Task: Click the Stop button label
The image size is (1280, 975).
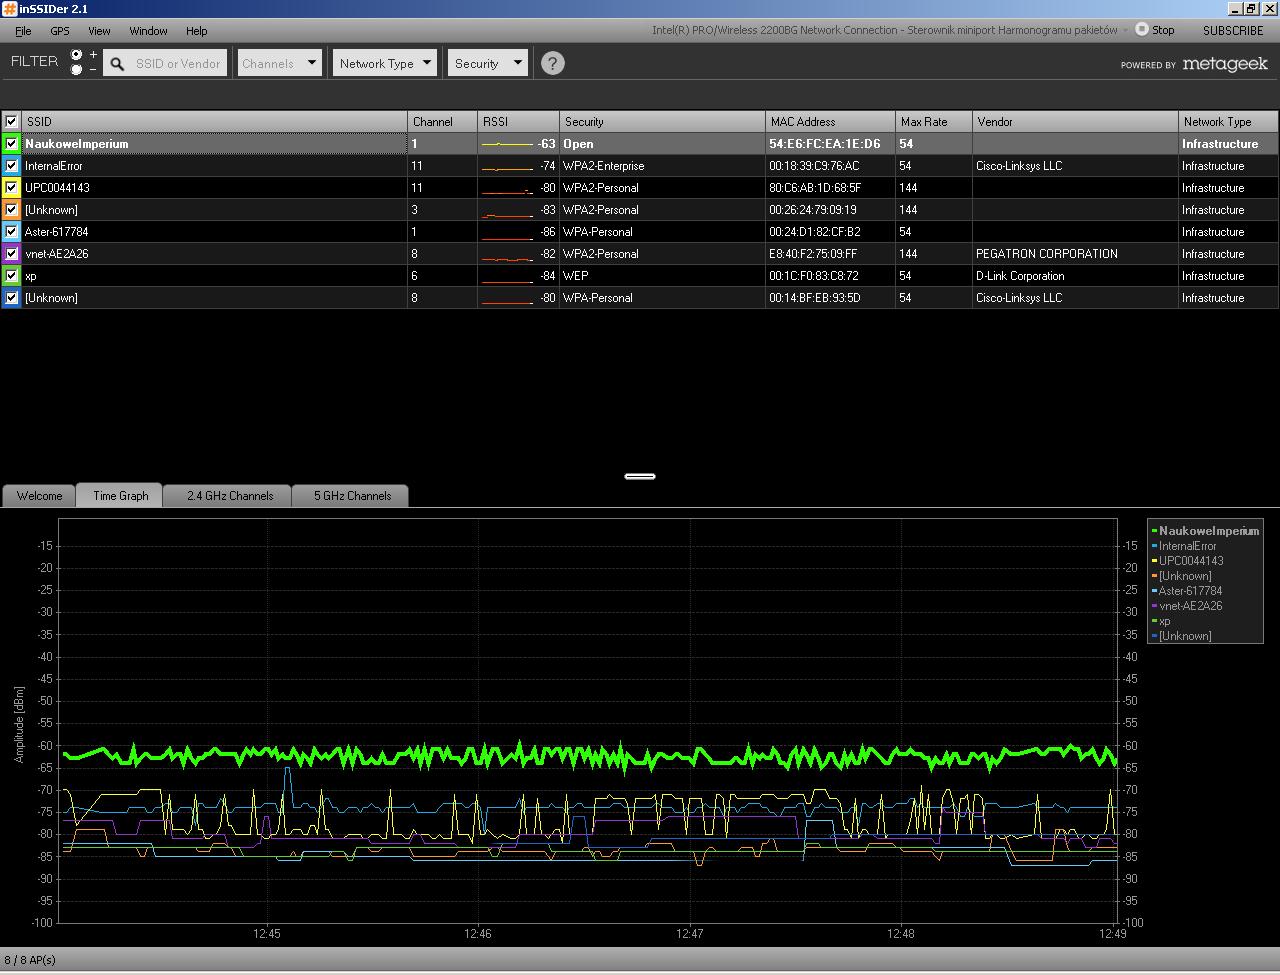Action: [x=1163, y=30]
